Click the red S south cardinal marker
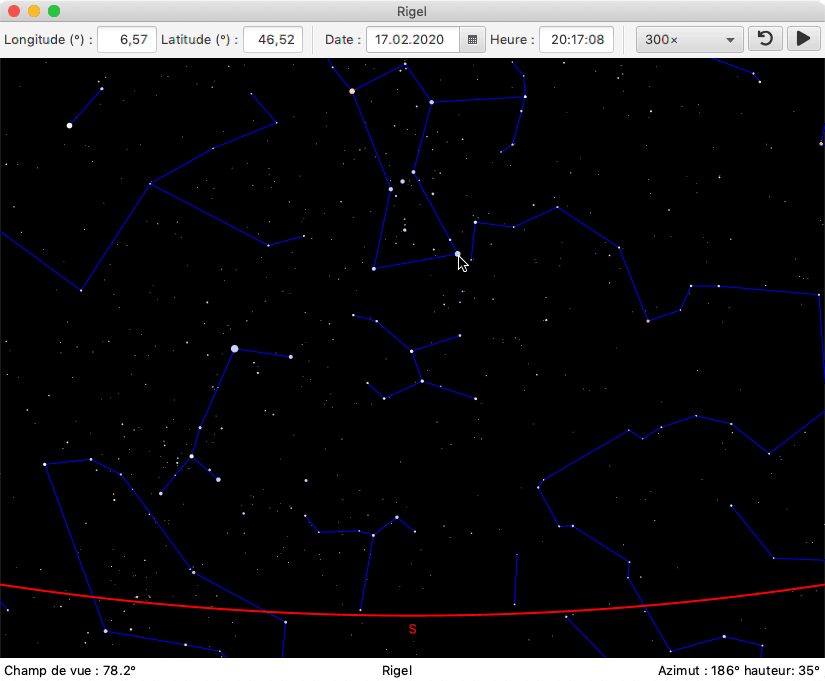This screenshot has width=825, height=681. click(412, 629)
